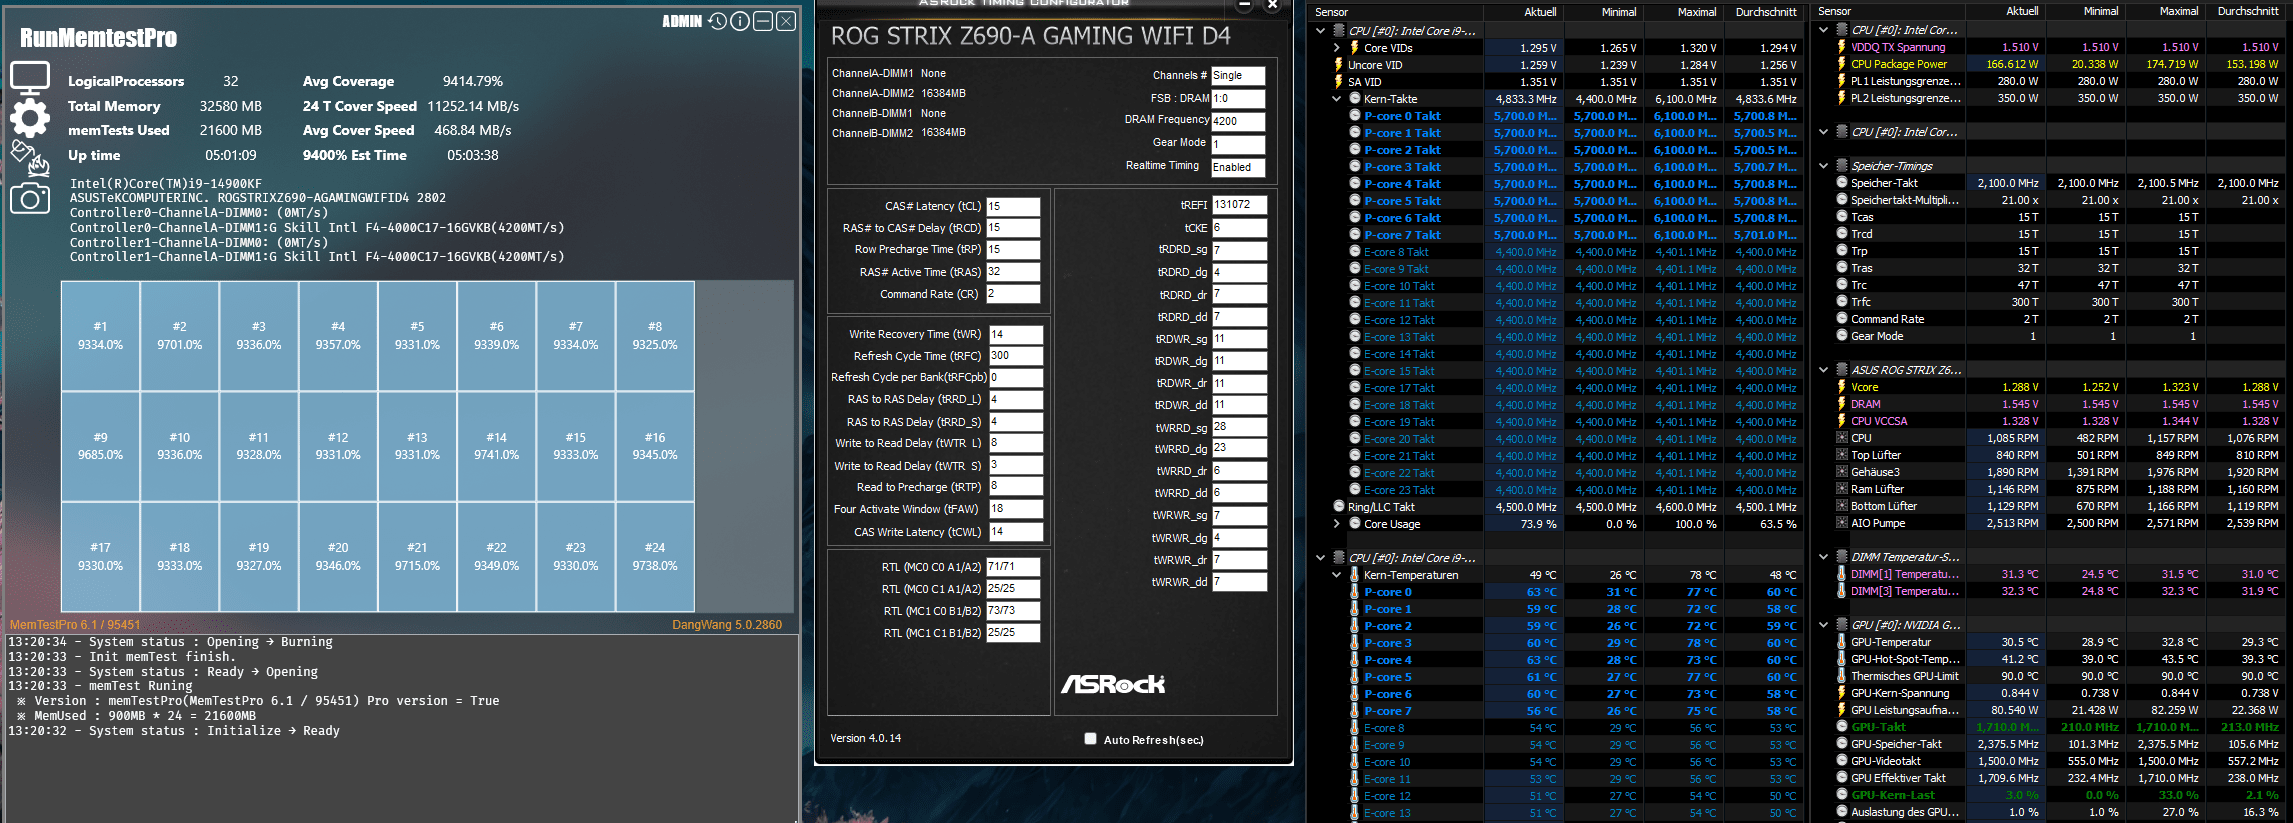The image size is (2293, 823).
Task: Click the DangWang 5.0.2860 label
Action: click(727, 625)
